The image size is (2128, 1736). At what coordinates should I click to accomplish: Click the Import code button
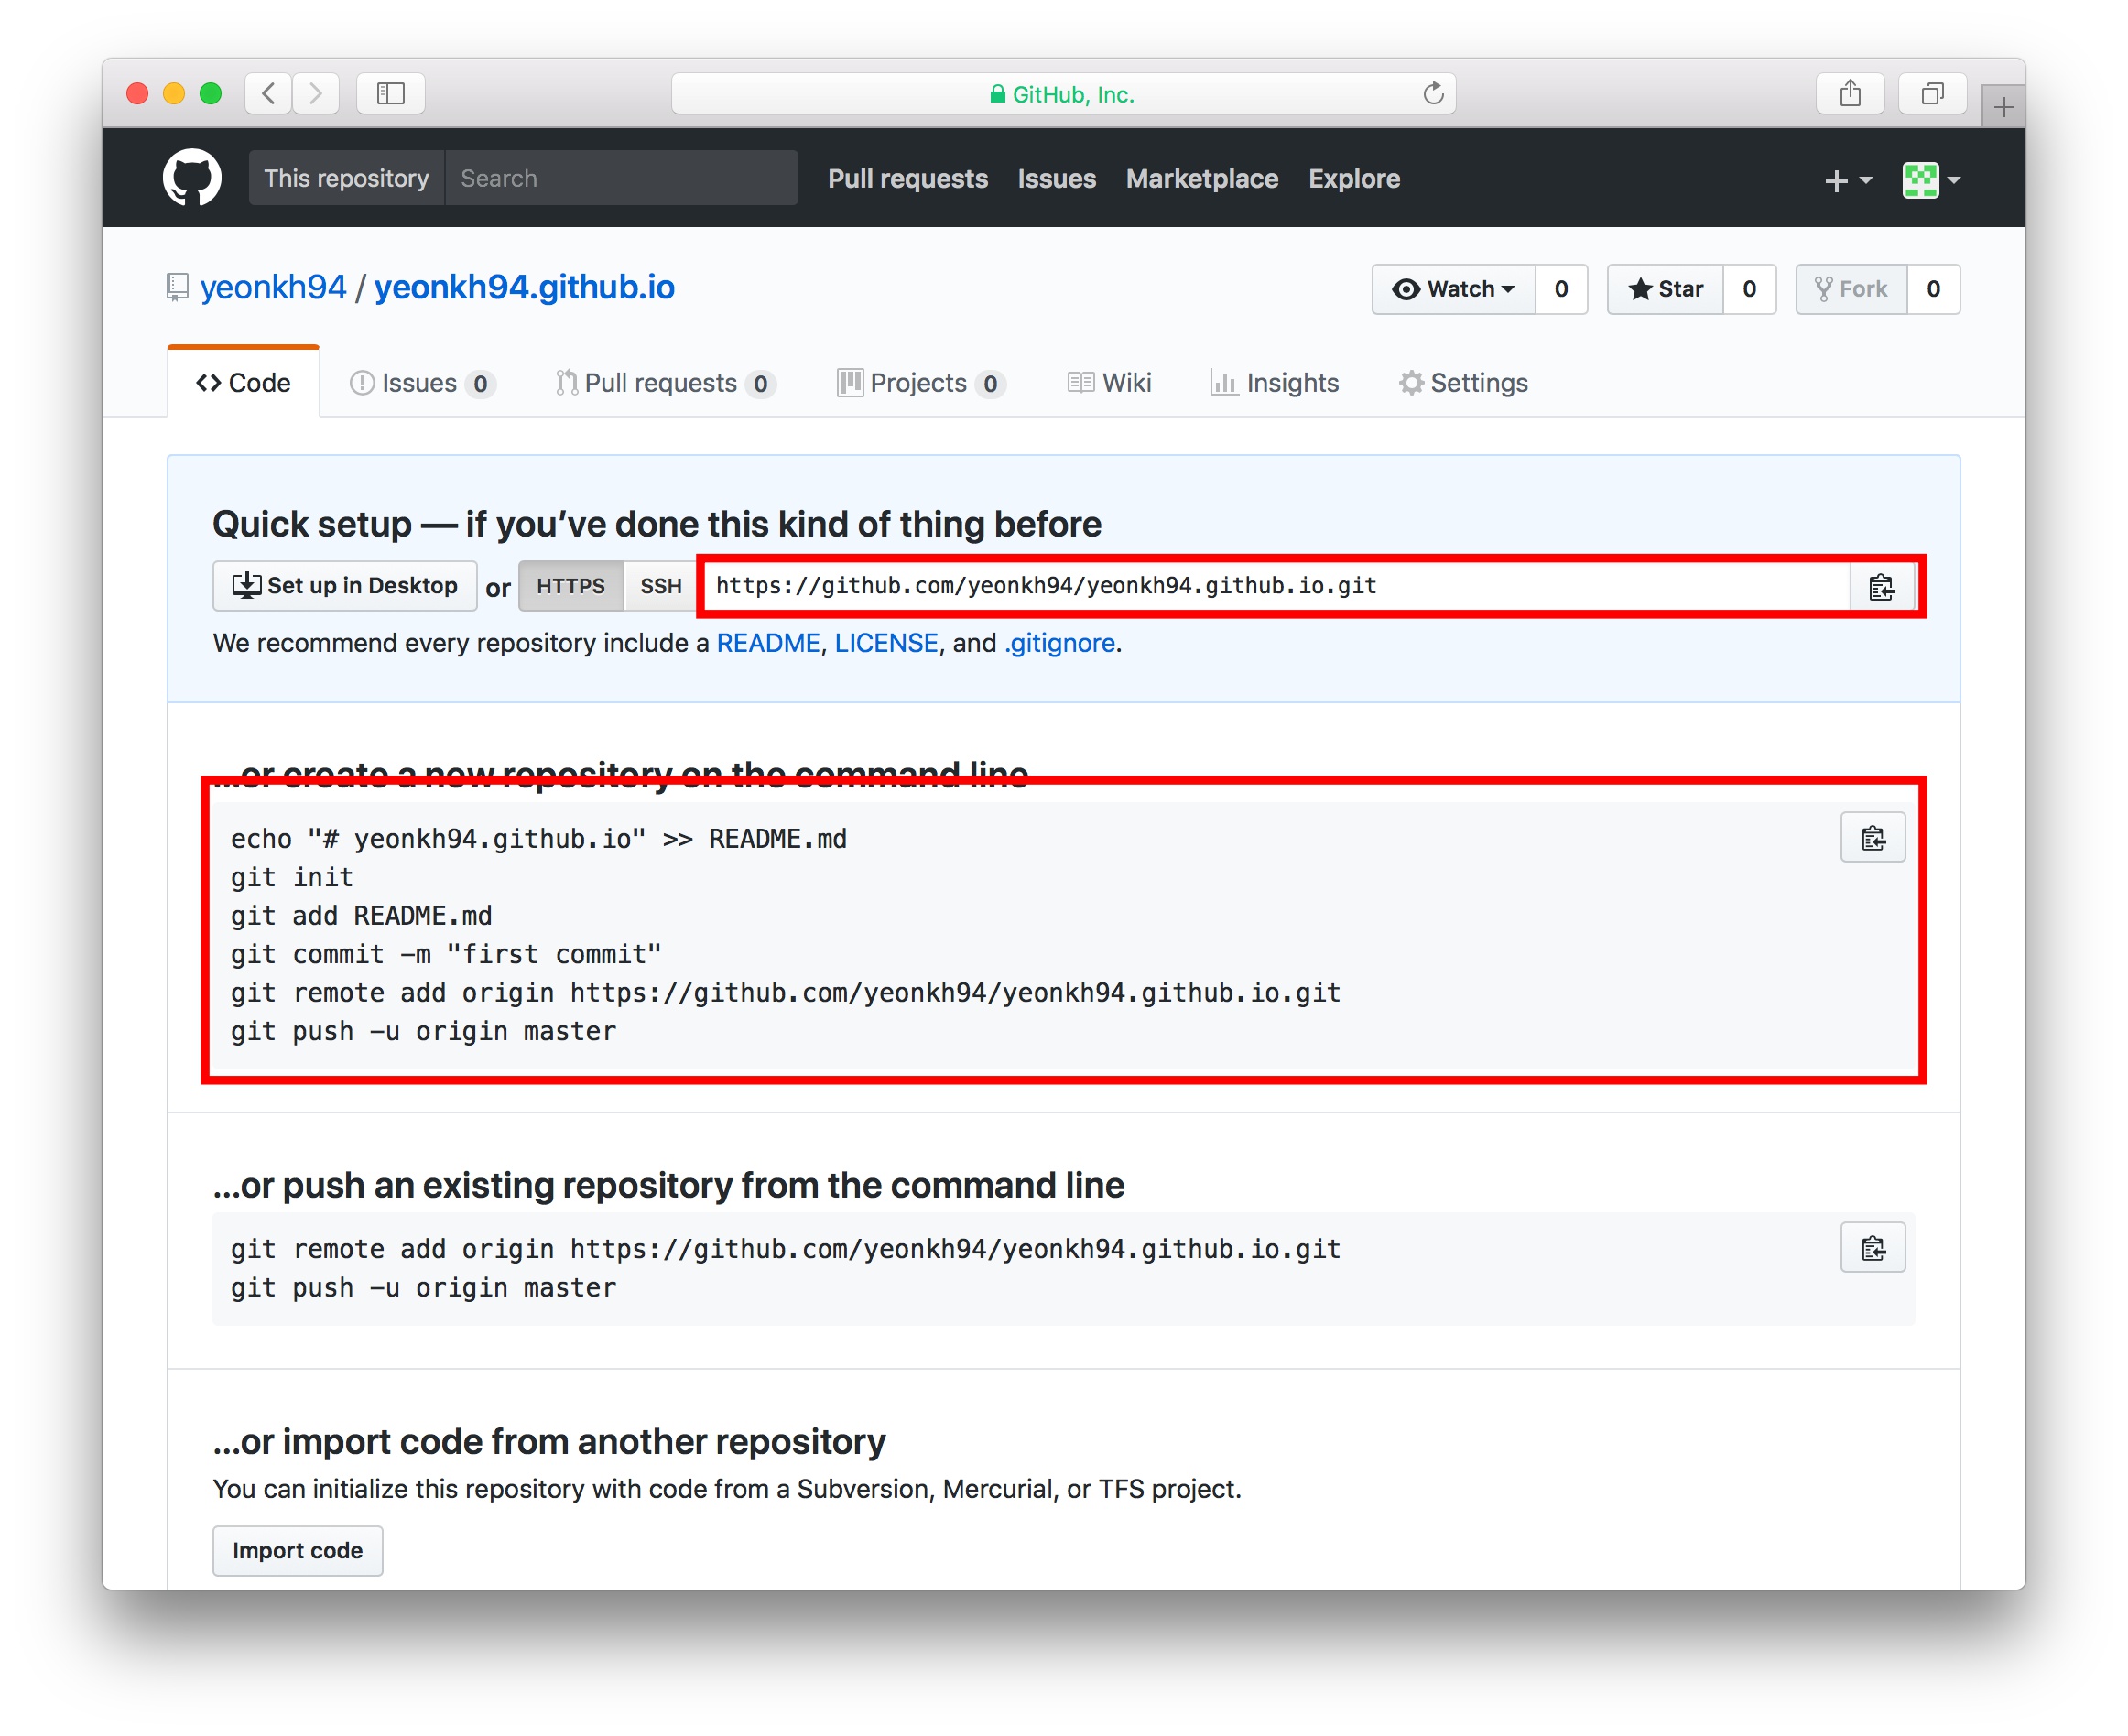[x=297, y=1550]
